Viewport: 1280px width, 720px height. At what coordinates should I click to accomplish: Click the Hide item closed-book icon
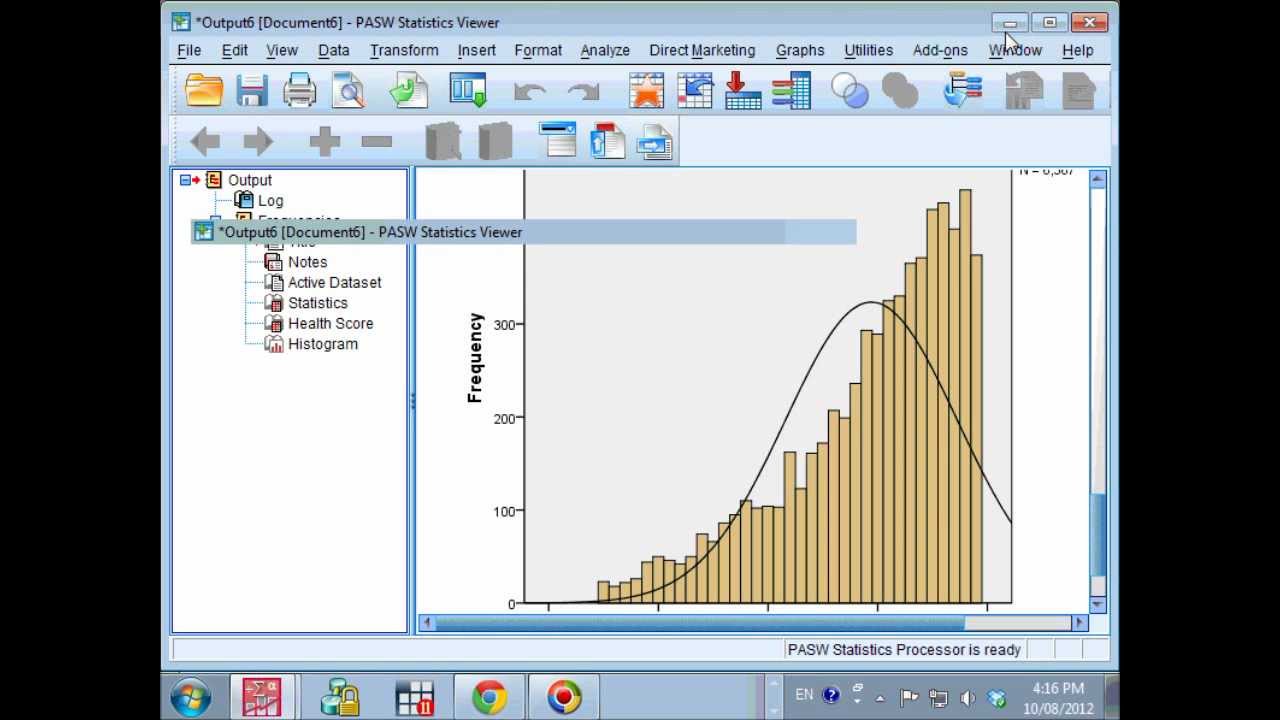click(x=495, y=142)
